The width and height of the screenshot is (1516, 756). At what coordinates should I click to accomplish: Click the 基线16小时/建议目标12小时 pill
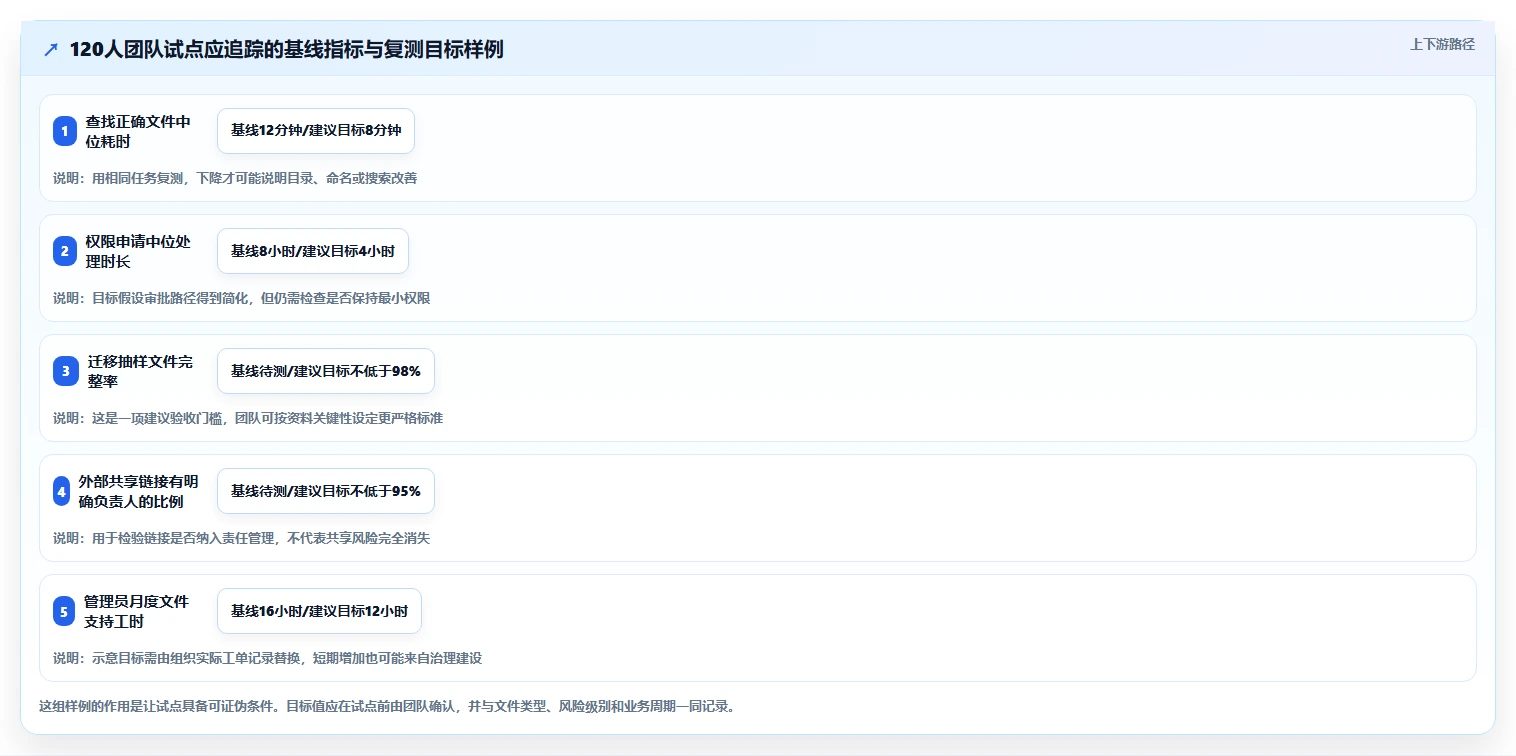pos(319,611)
